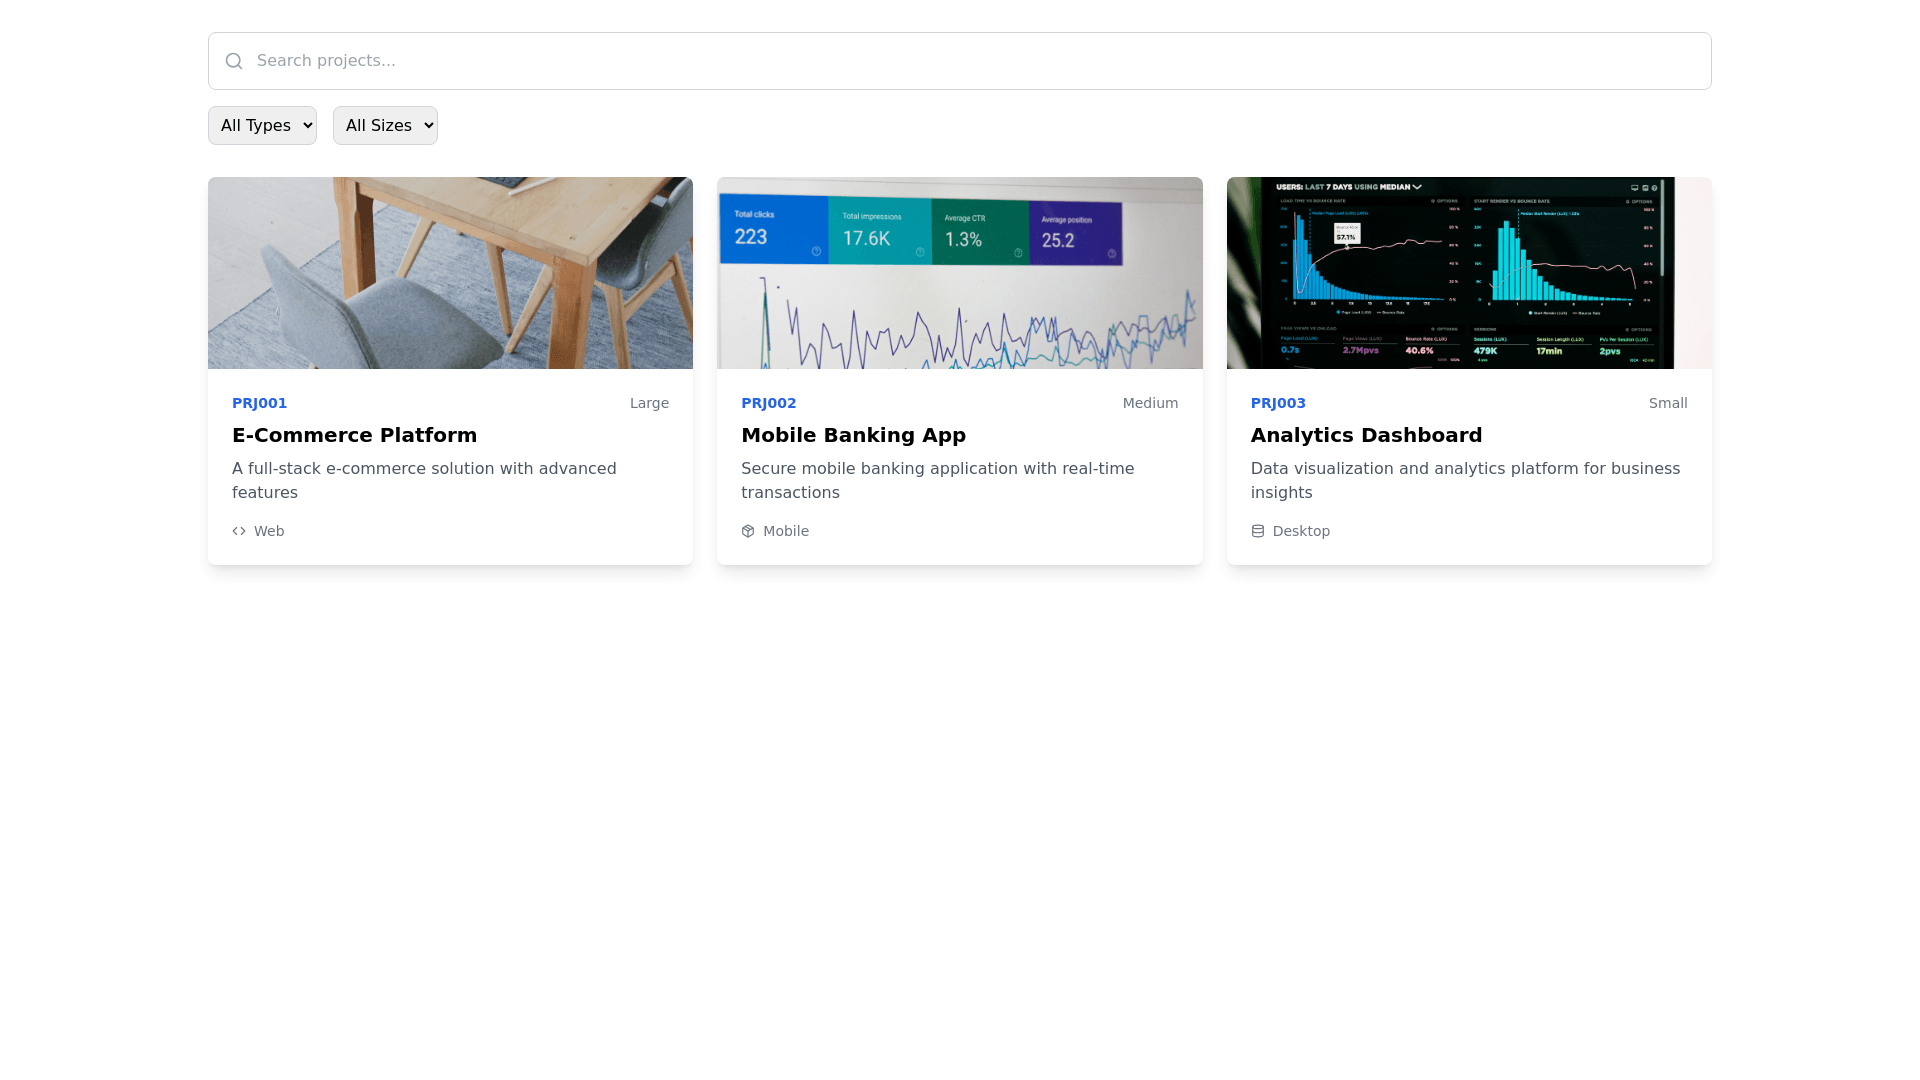1920x1080 pixels.
Task: Click the Web code brackets icon
Action: (239, 531)
